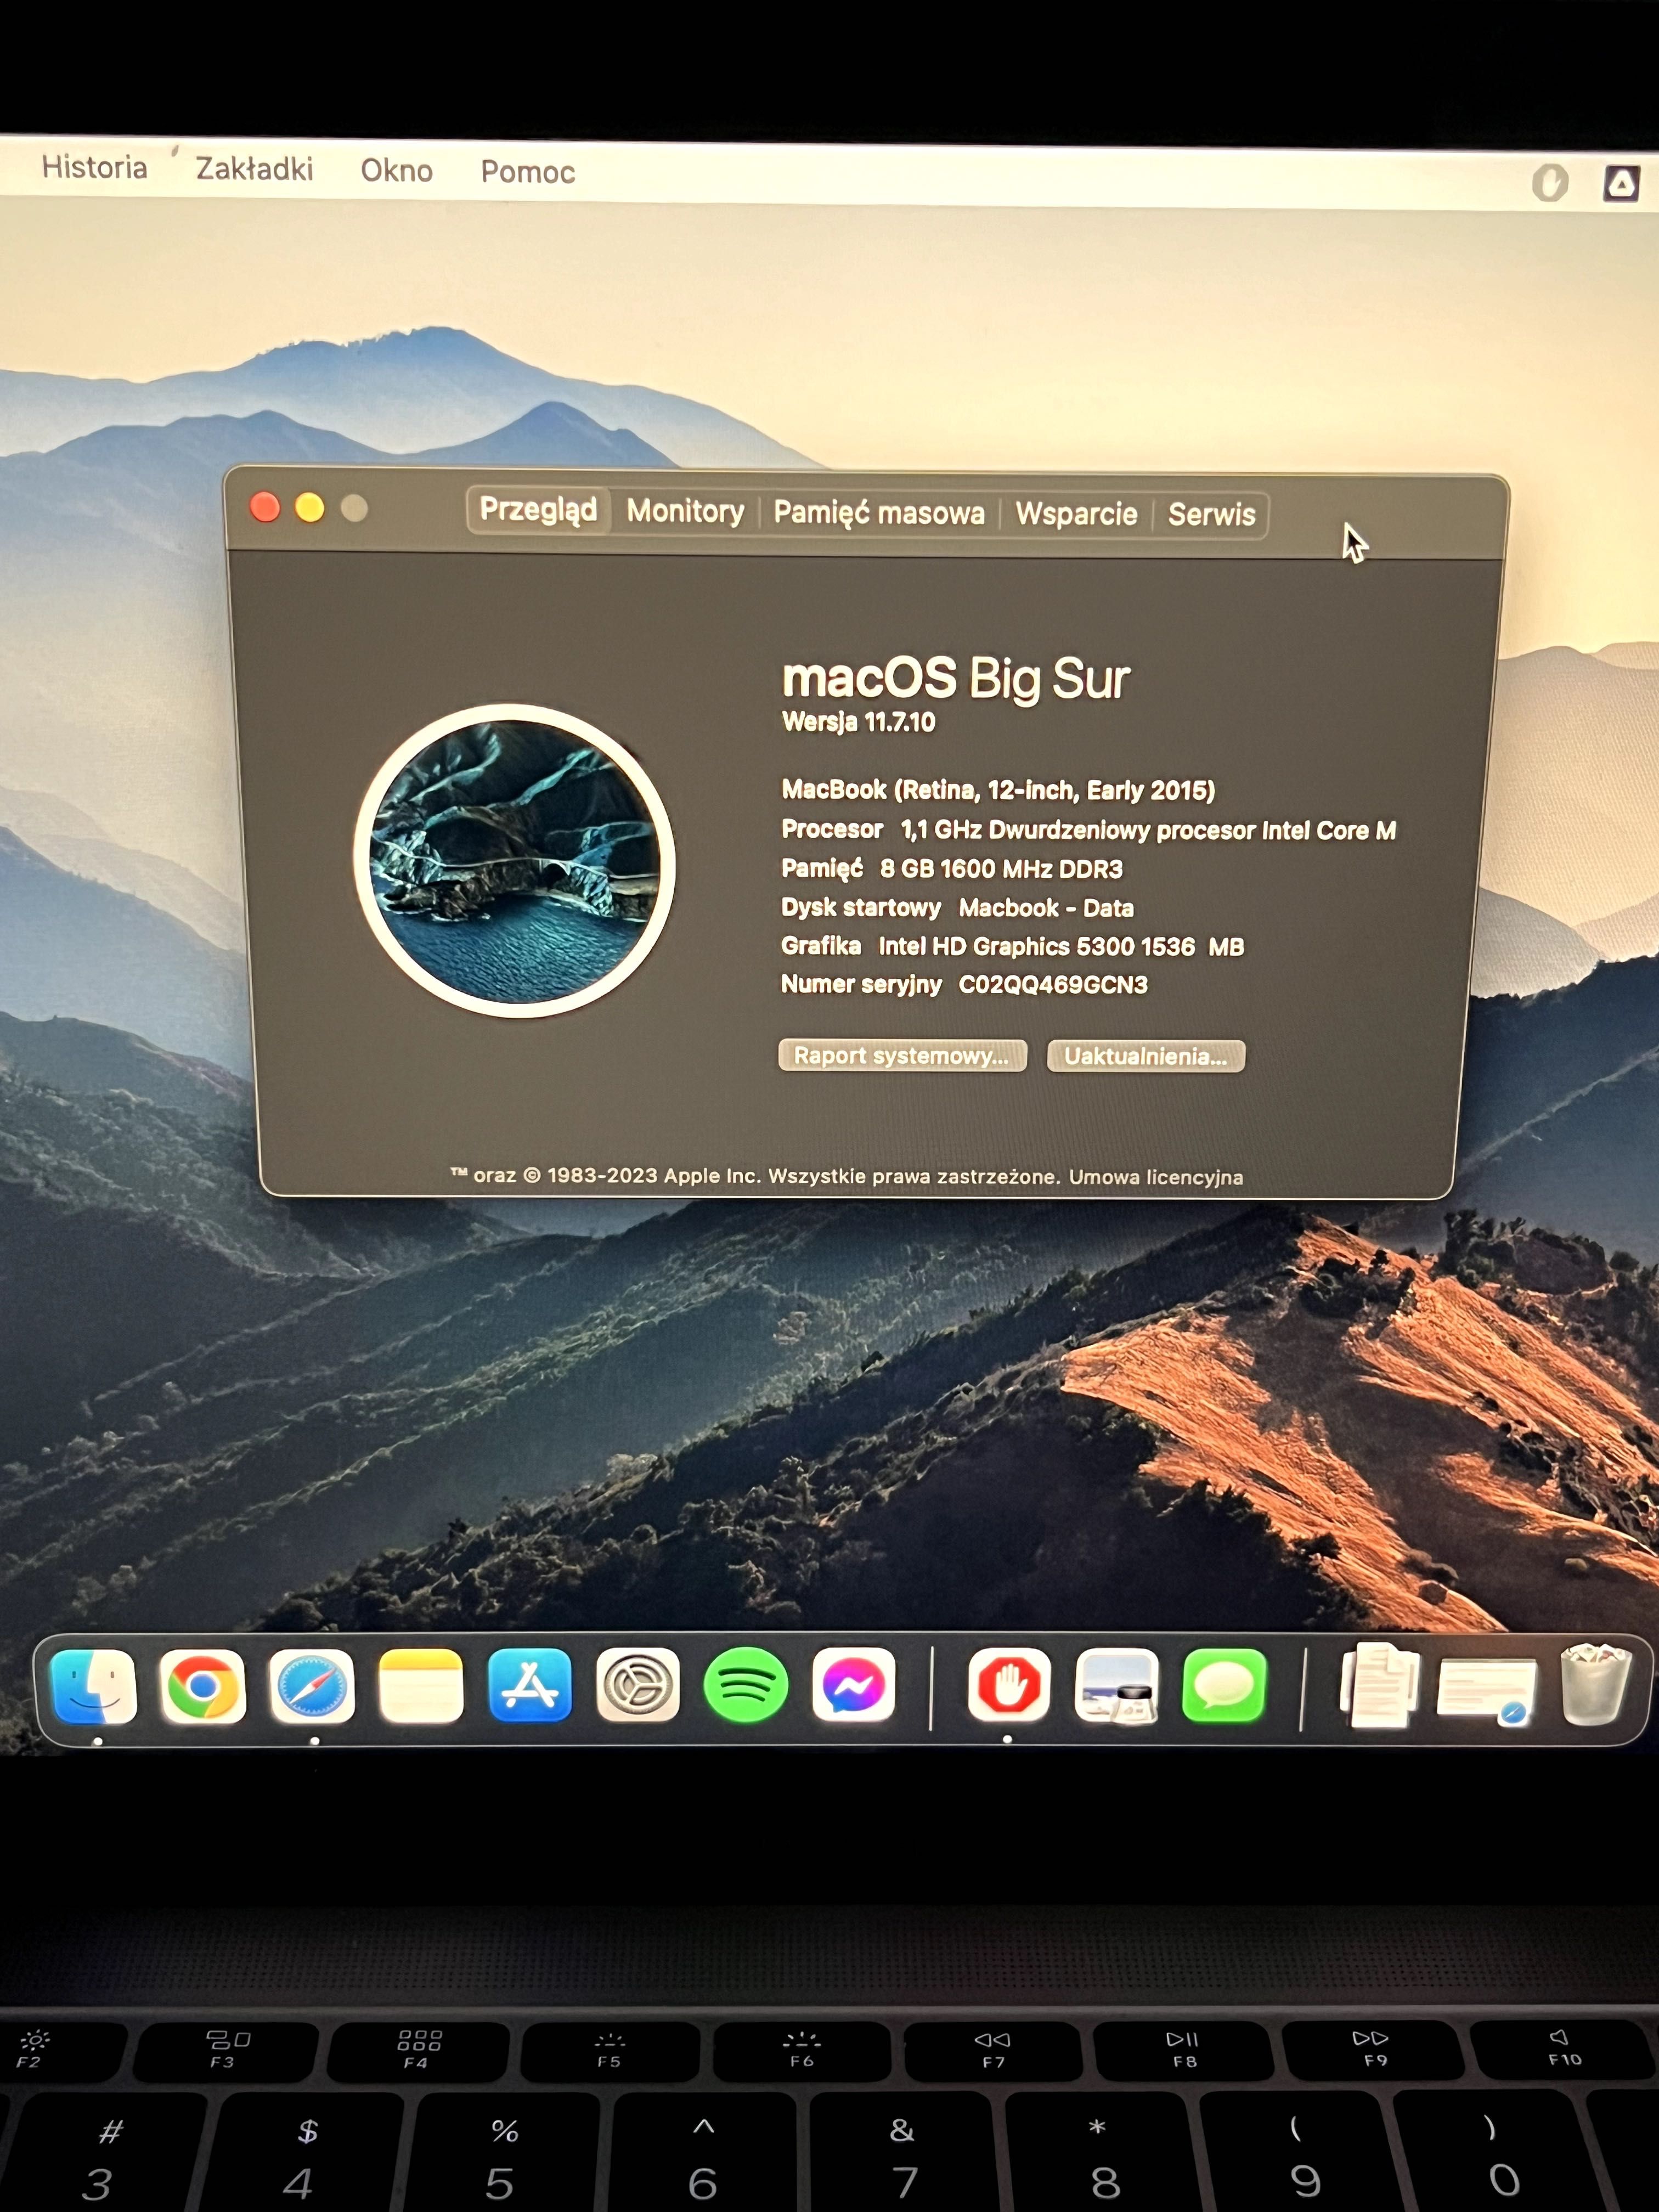Image resolution: width=1659 pixels, height=2212 pixels.
Task: Open the documents stack in Dock
Action: [x=1381, y=1686]
